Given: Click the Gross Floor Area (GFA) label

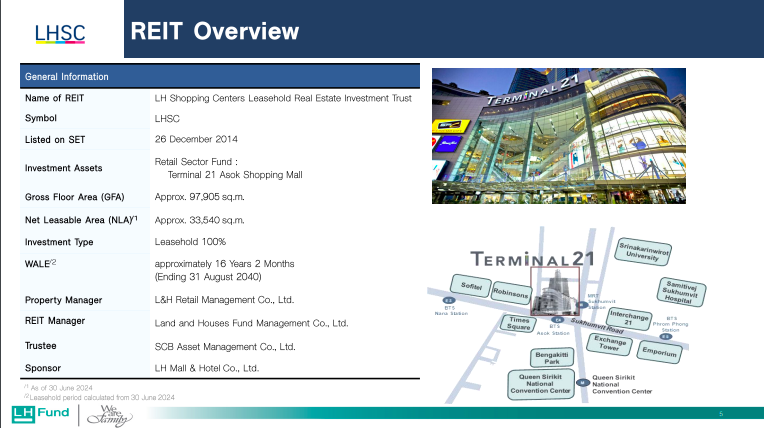Looking at the screenshot, I should click(75, 197).
